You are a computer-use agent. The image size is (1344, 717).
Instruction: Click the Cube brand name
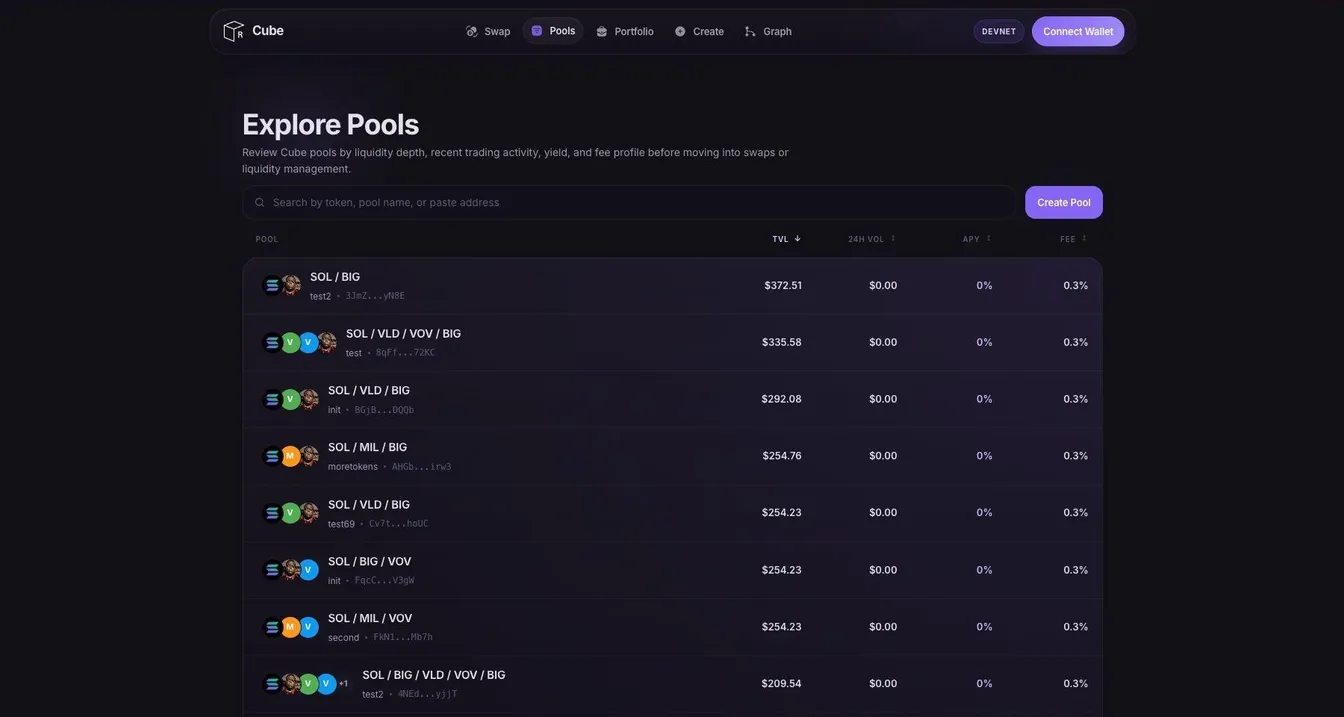268,31
